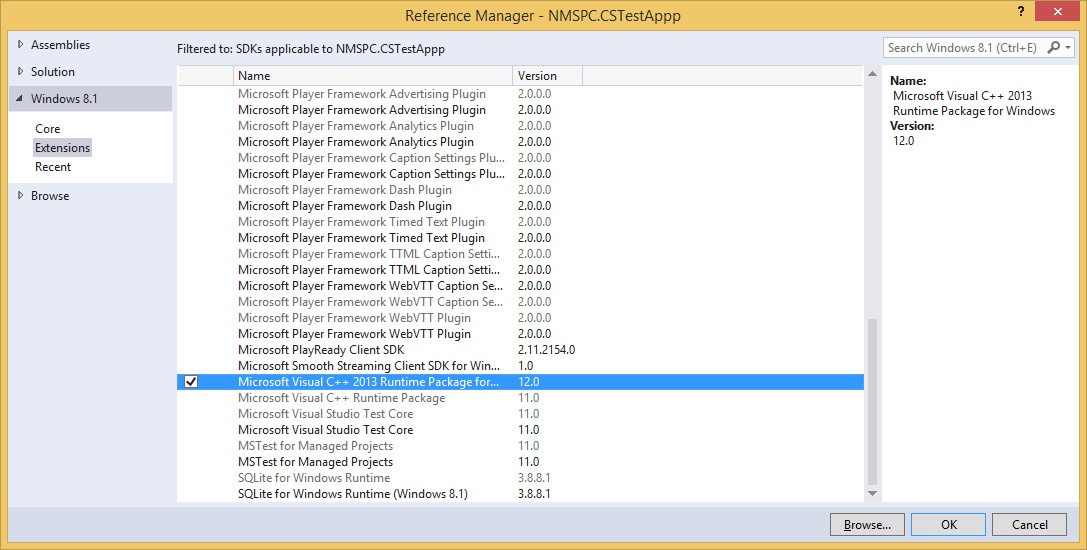Open the search options dropdown arrow
Viewport: 1087px width, 550px height.
(1068, 48)
